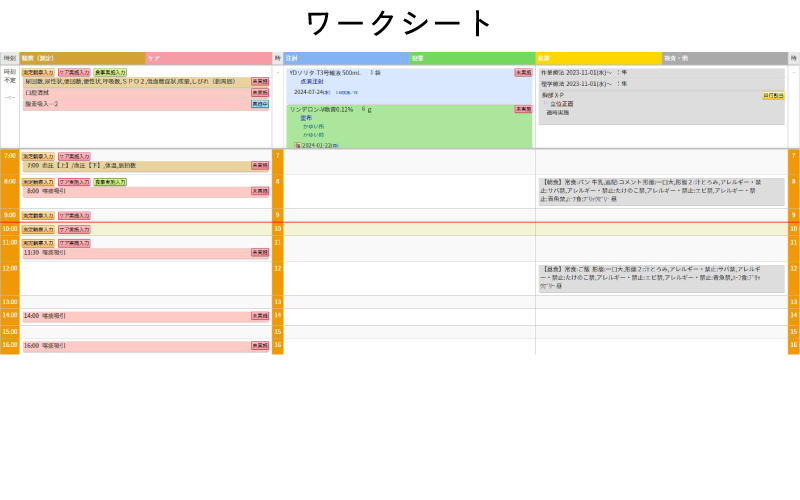Viewport: 800px width, 500px height.
Task: Click the 実施中 badge on 酸素吸入 row
Action: (259, 104)
